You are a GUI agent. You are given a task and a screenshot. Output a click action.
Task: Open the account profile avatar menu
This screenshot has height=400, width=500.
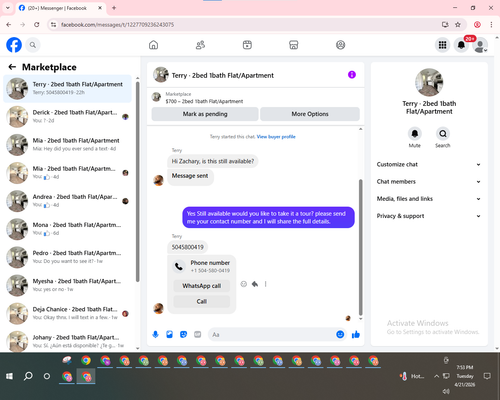click(480, 45)
